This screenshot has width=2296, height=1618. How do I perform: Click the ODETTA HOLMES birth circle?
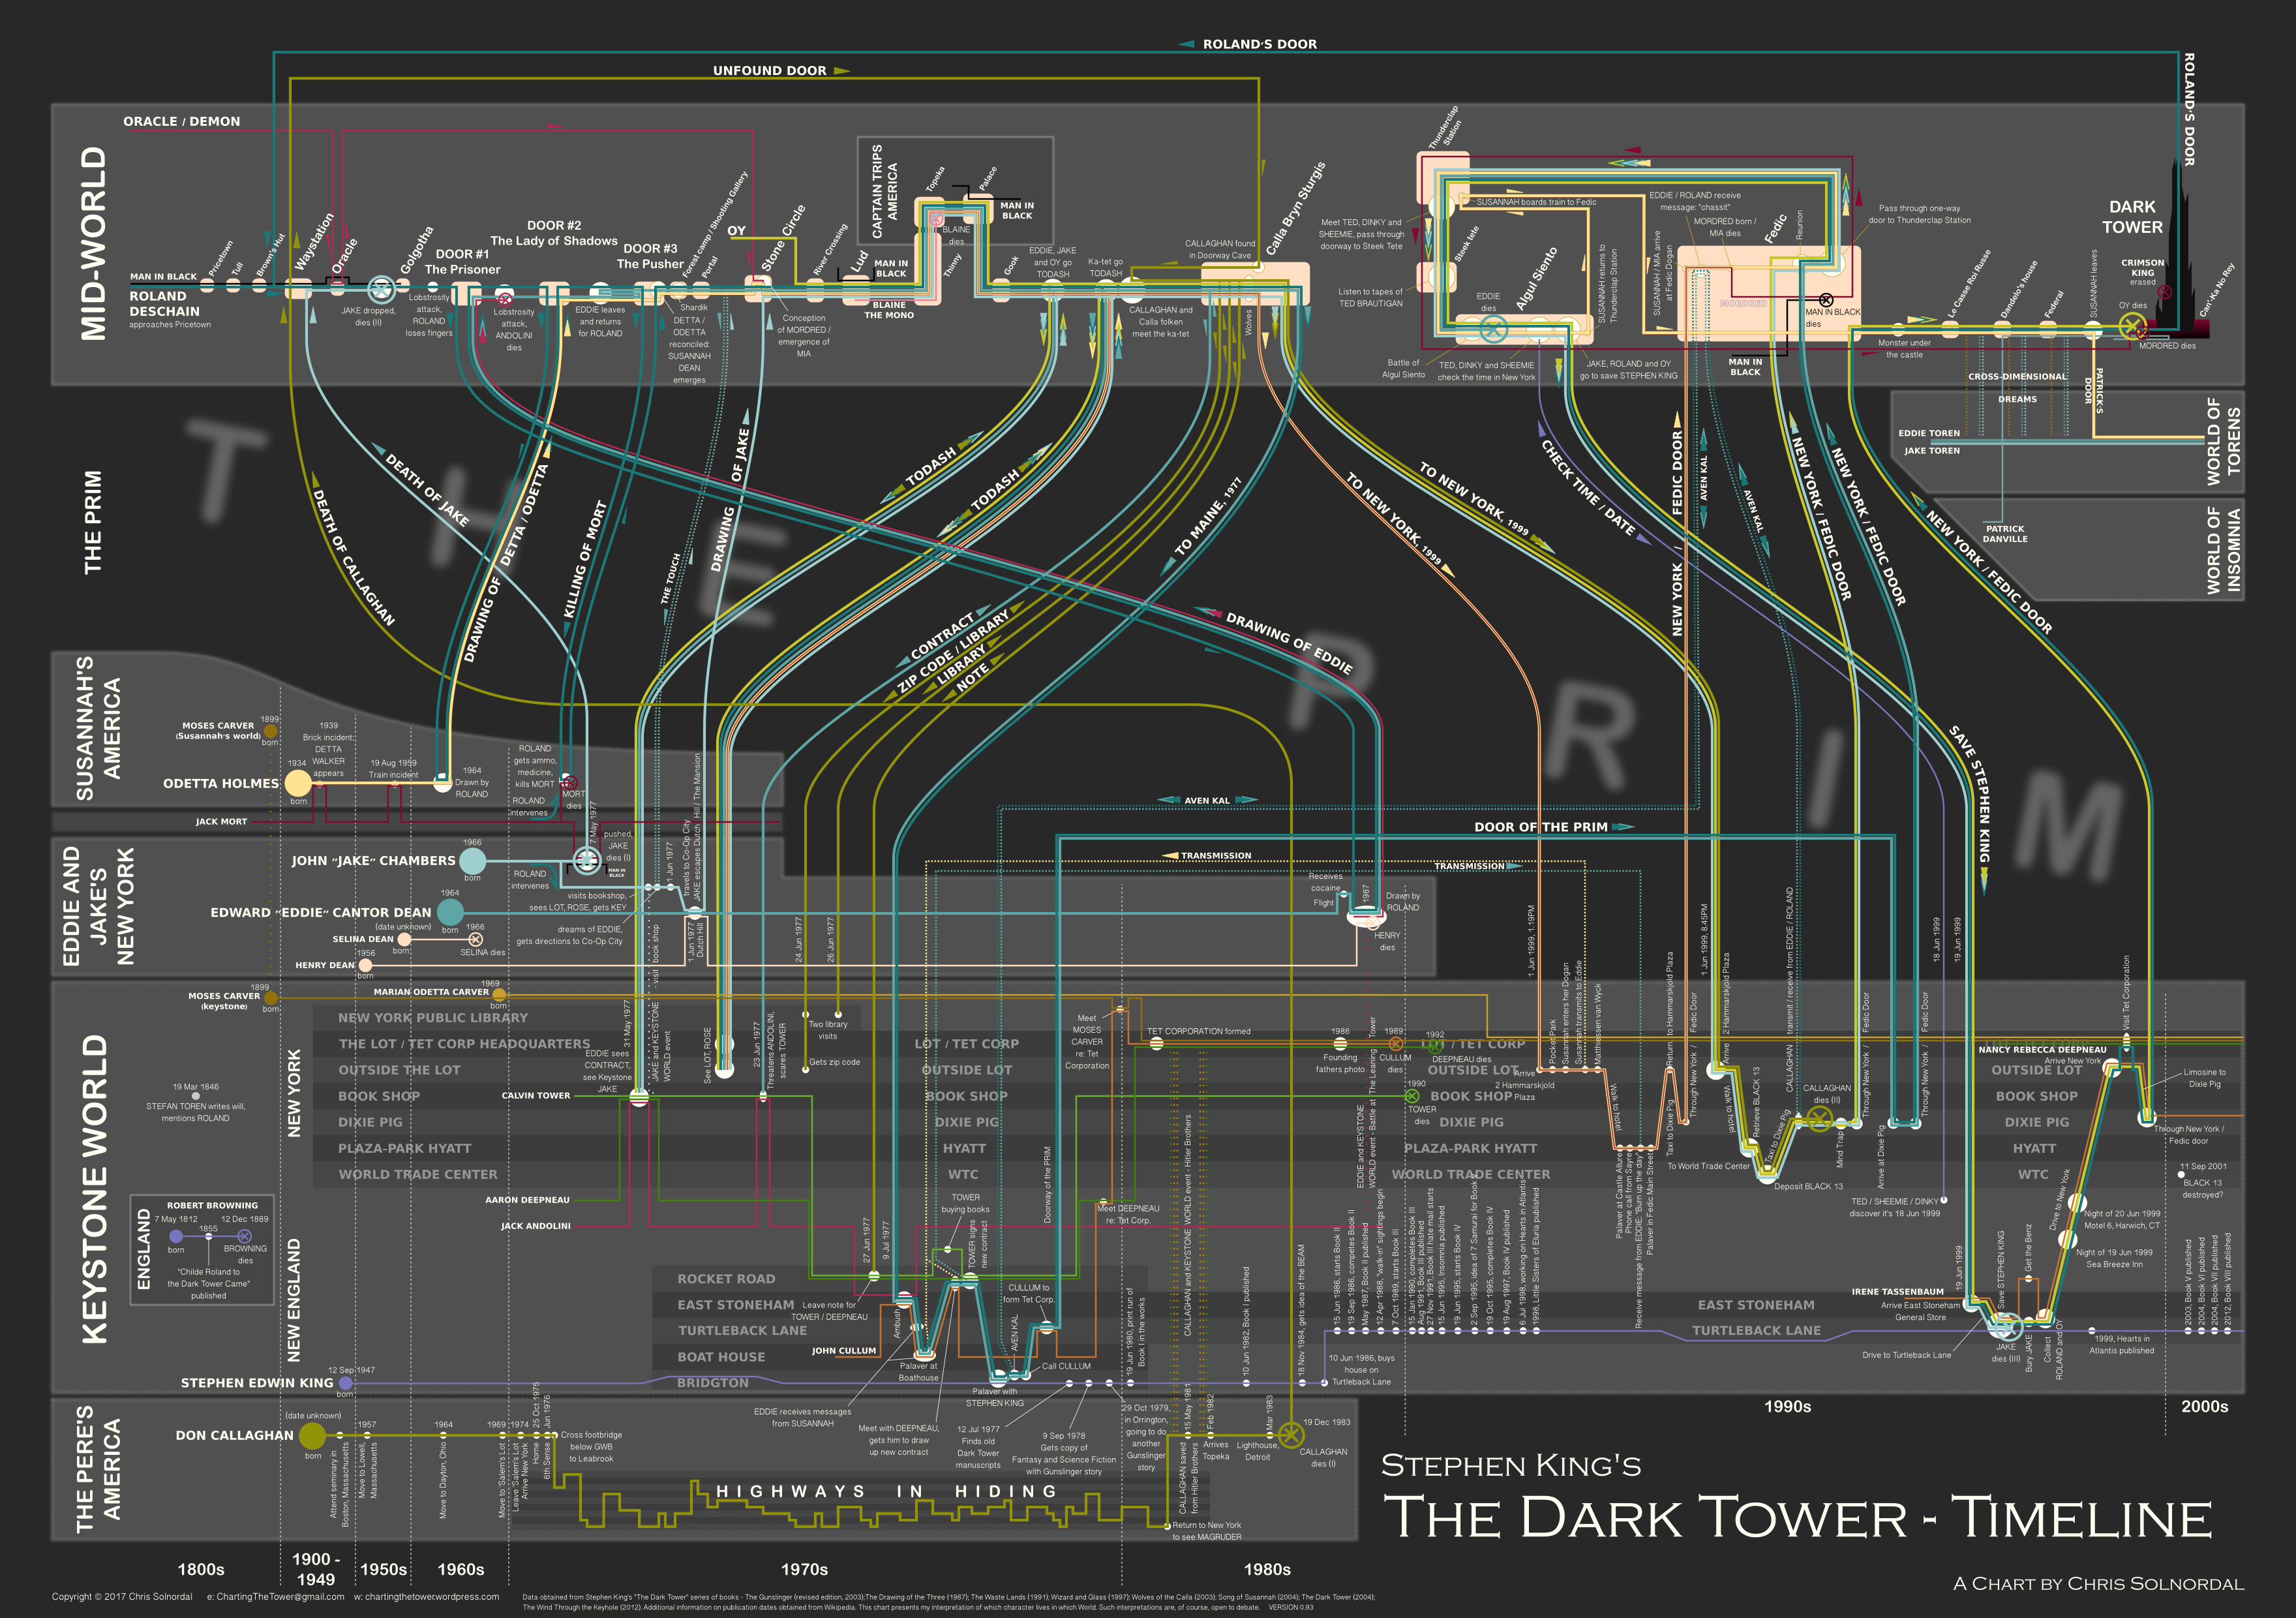[x=298, y=783]
